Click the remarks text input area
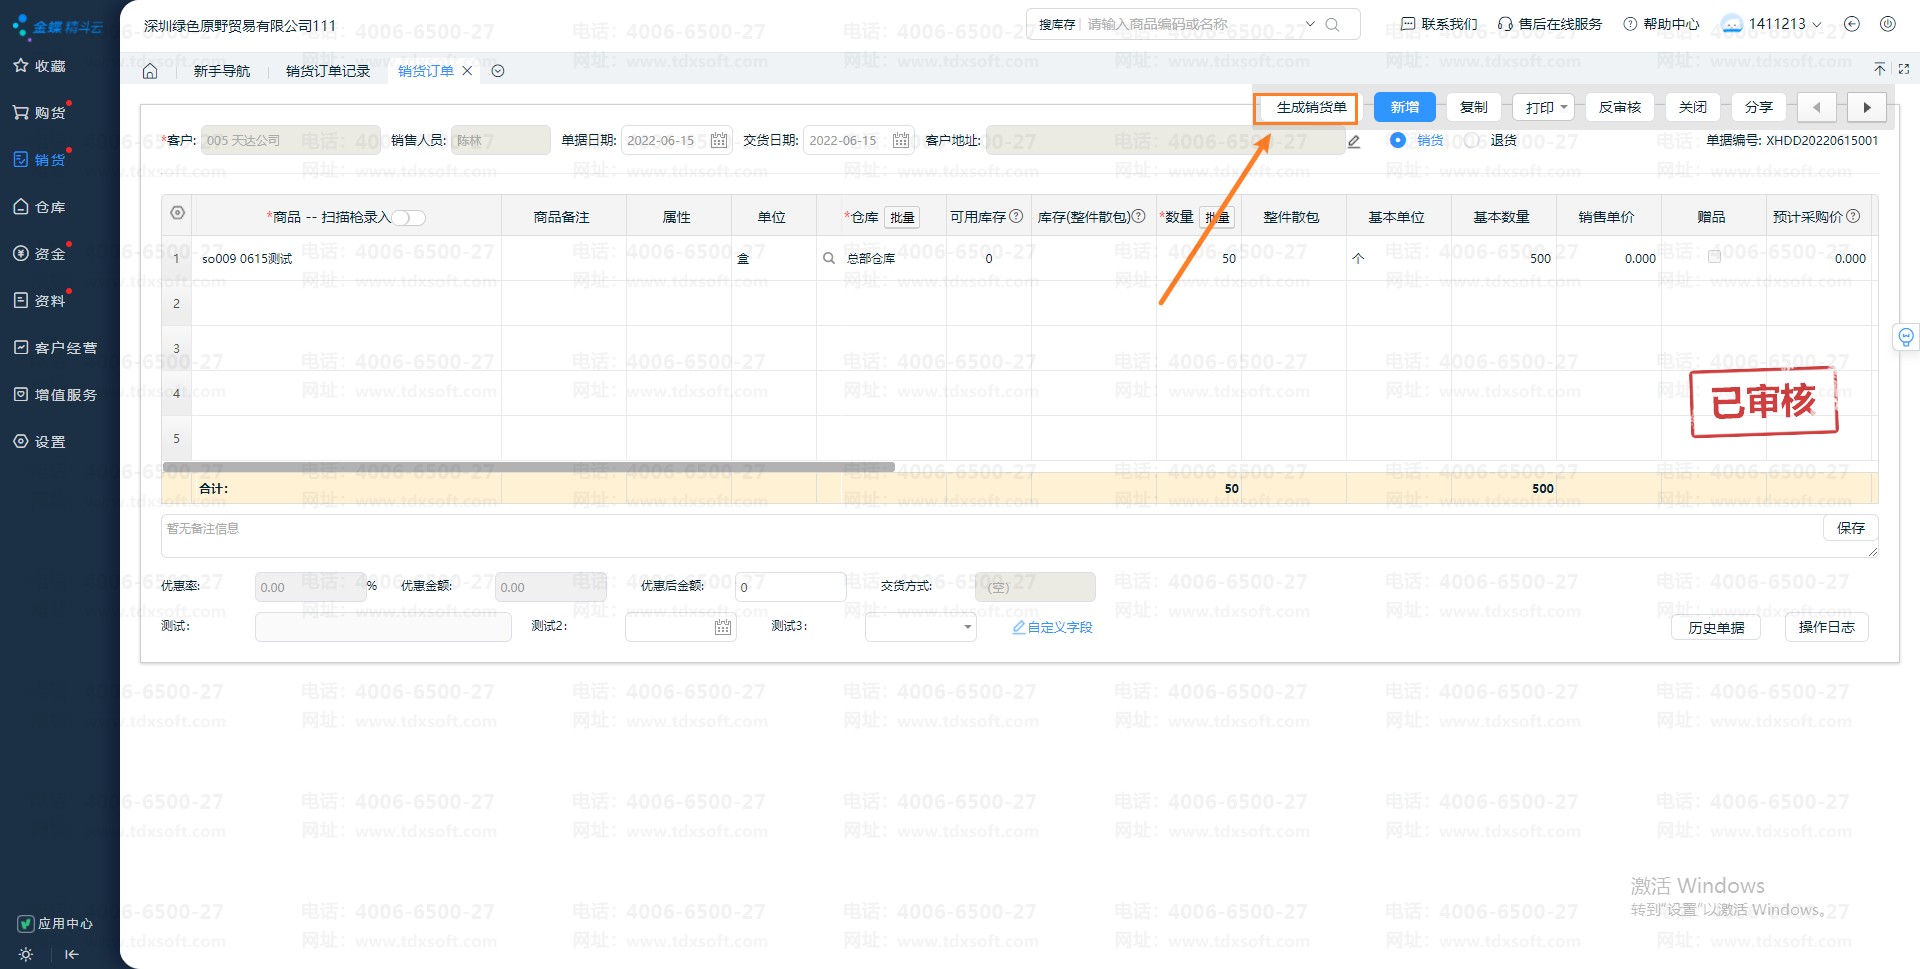 coord(990,536)
